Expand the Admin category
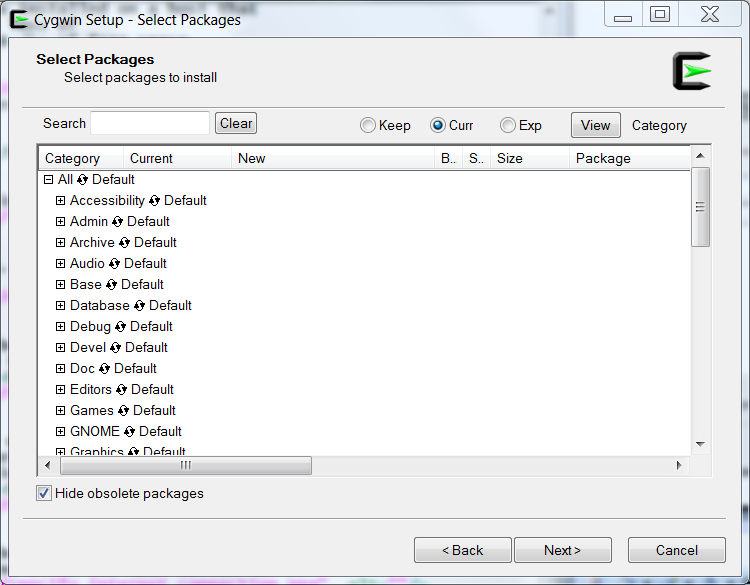This screenshot has height=585, width=750. [x=60, y=222]
